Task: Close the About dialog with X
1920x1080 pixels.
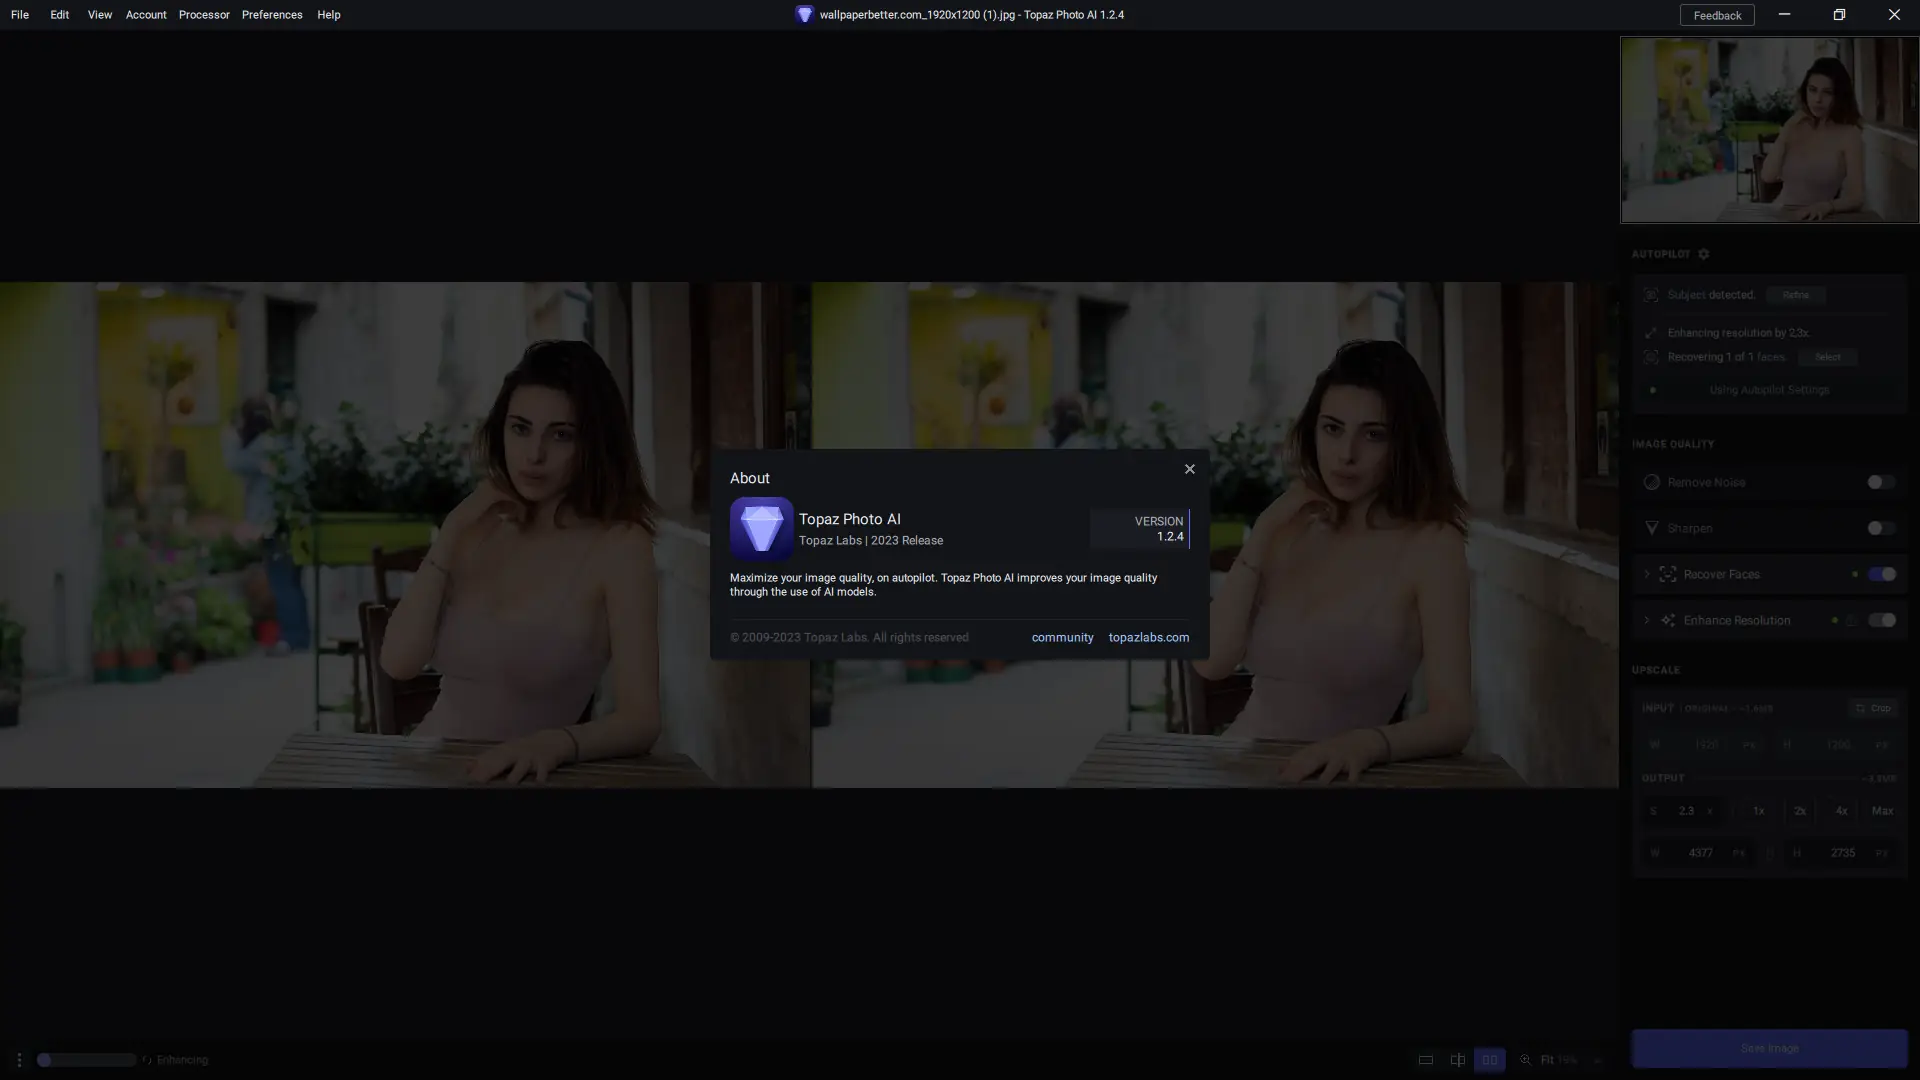Action: (x=1189, y=469)
